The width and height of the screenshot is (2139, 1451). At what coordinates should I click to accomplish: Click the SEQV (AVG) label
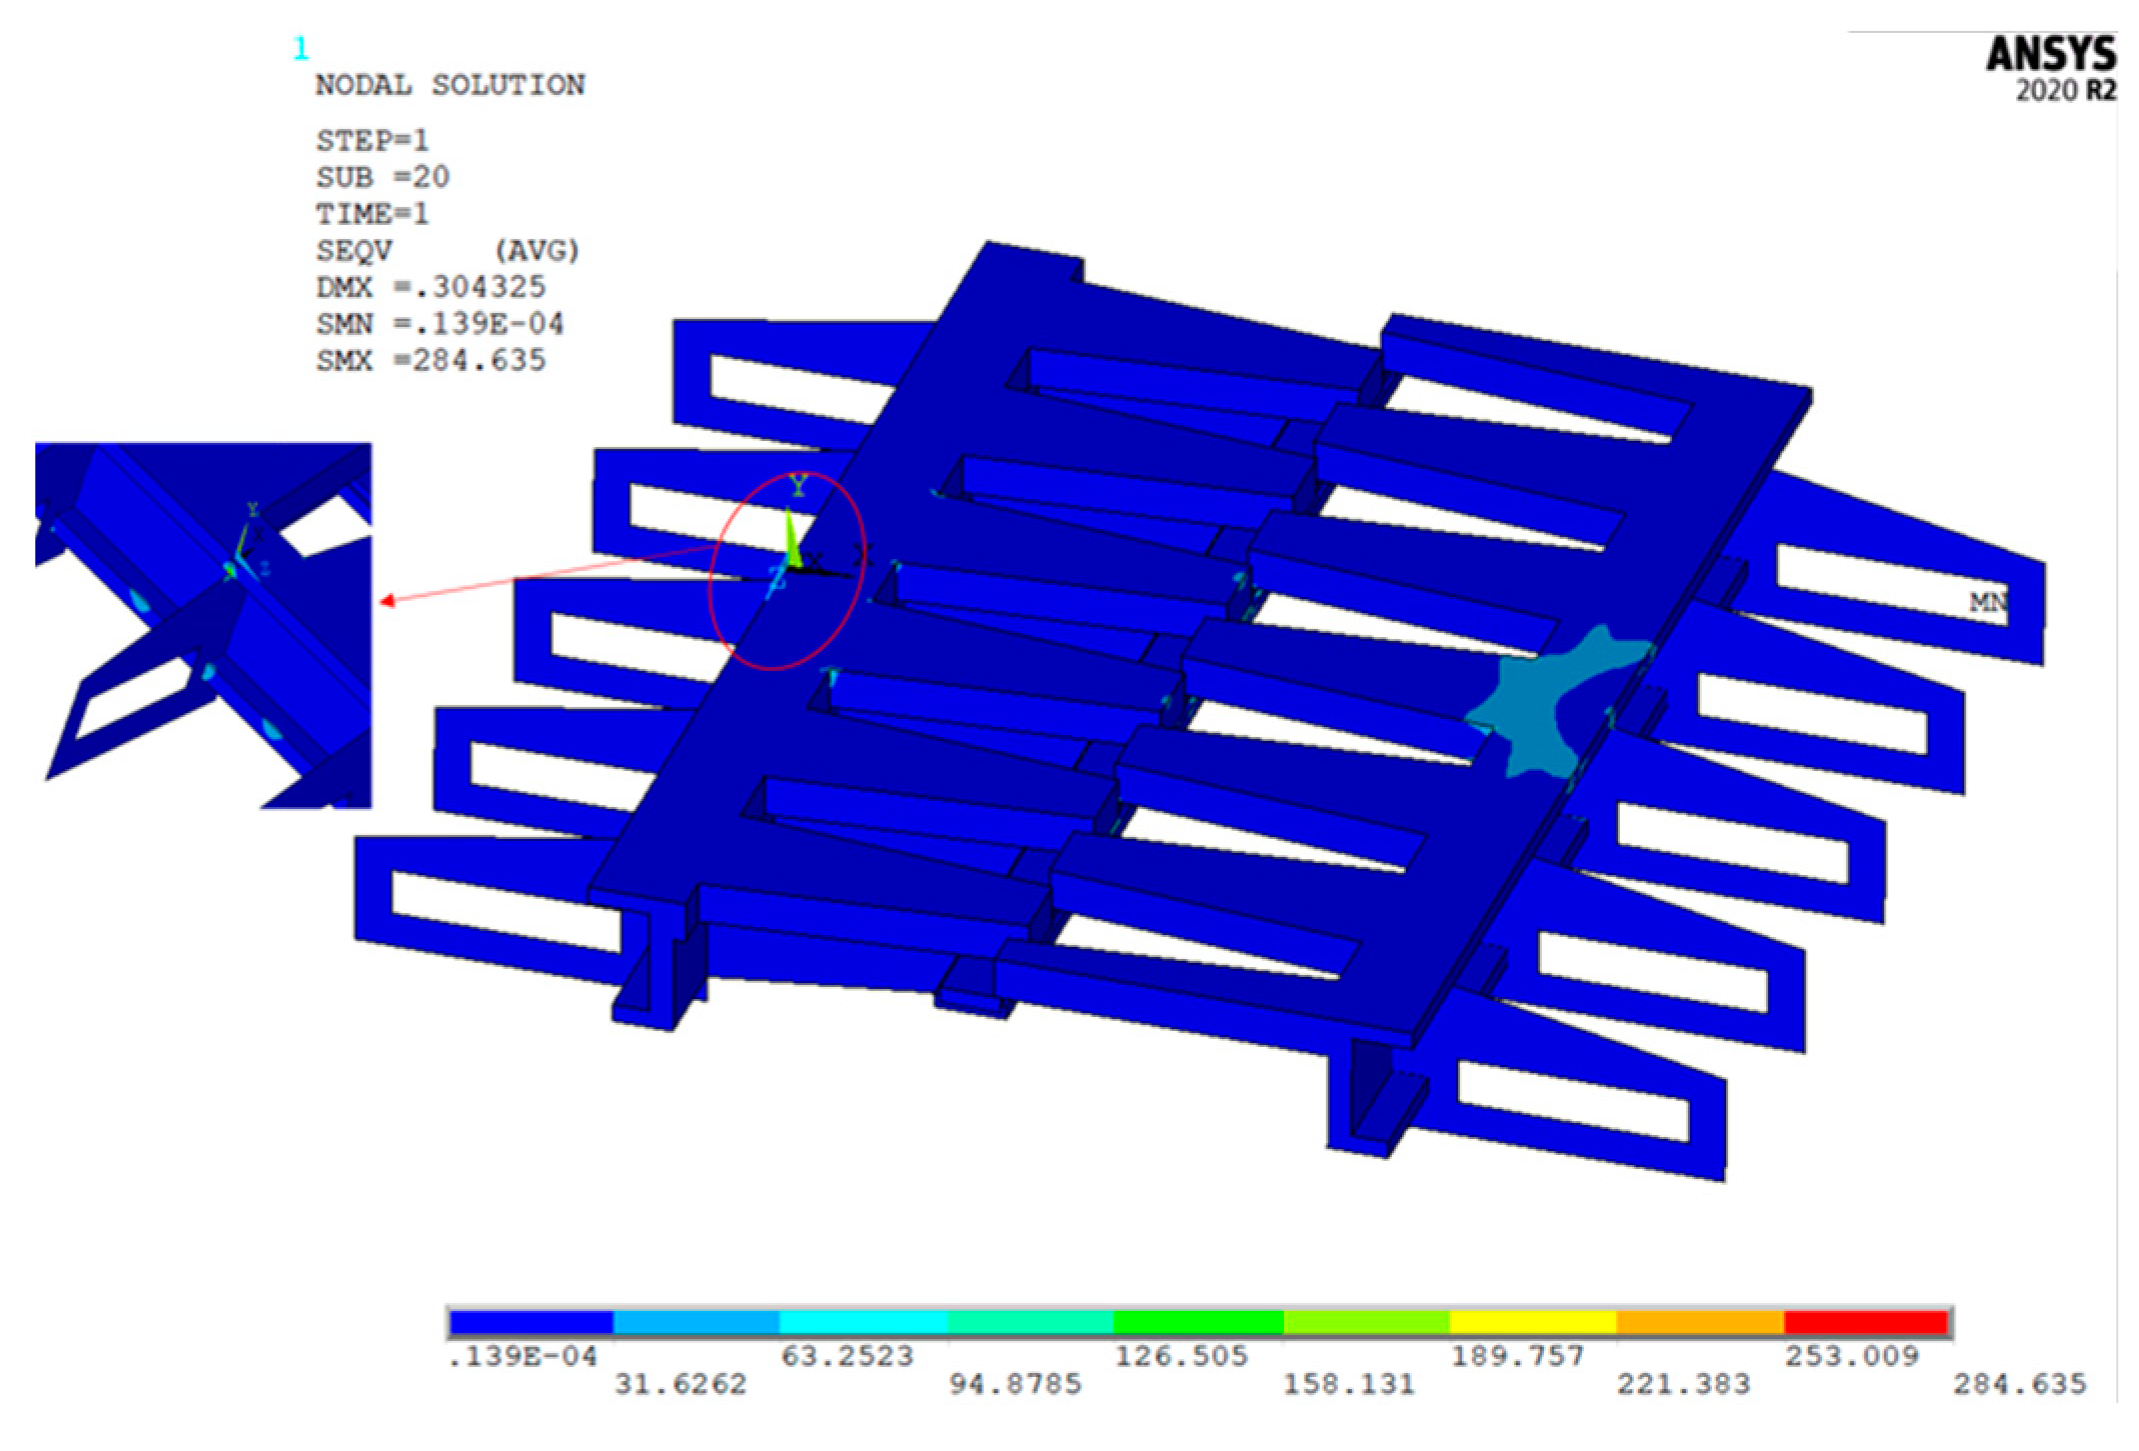click(447, 250)
